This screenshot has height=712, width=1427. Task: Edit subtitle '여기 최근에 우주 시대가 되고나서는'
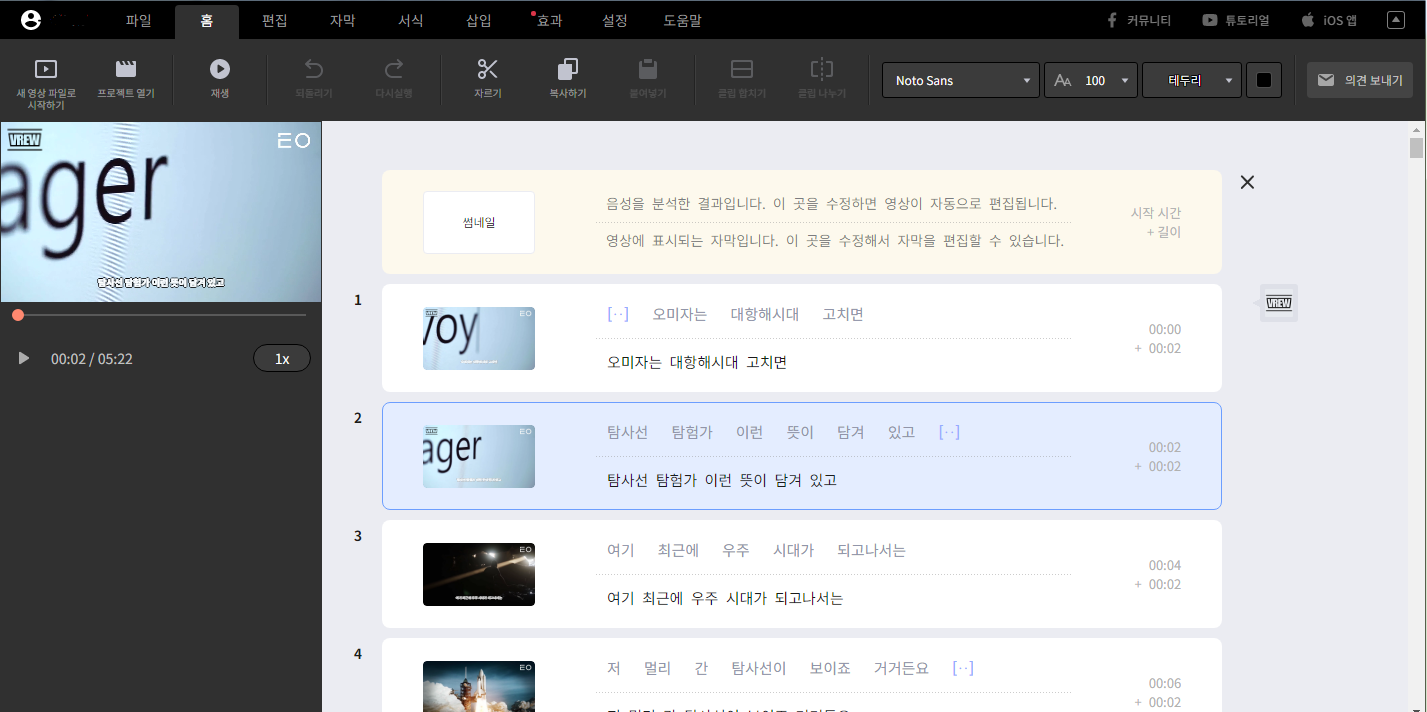tap(726, 598)
